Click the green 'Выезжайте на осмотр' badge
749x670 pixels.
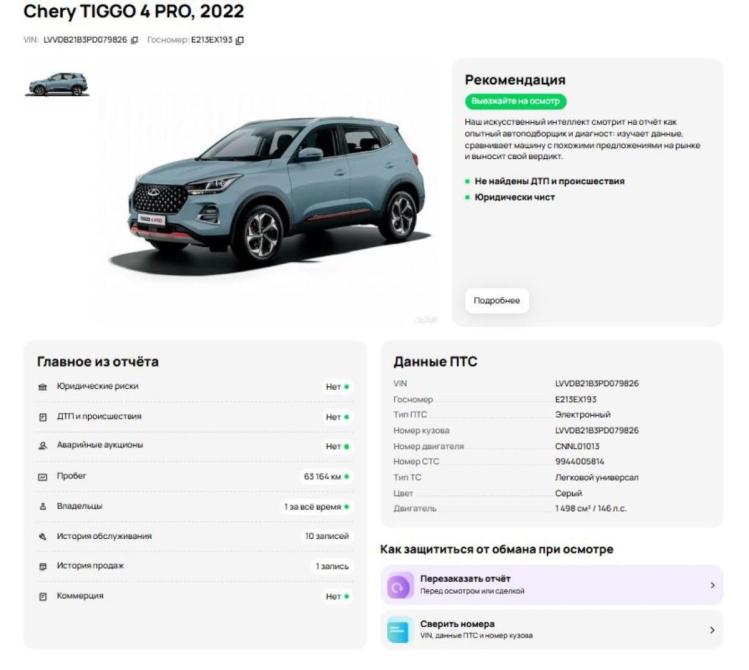coord(515,101)
